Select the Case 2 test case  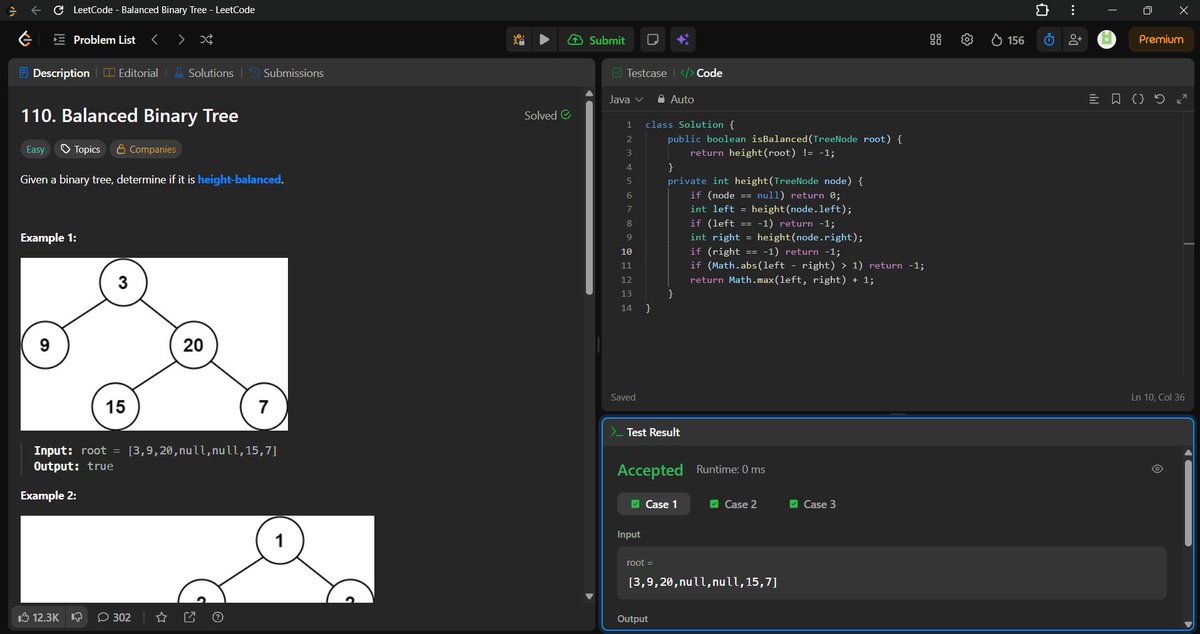click(733, 504)
